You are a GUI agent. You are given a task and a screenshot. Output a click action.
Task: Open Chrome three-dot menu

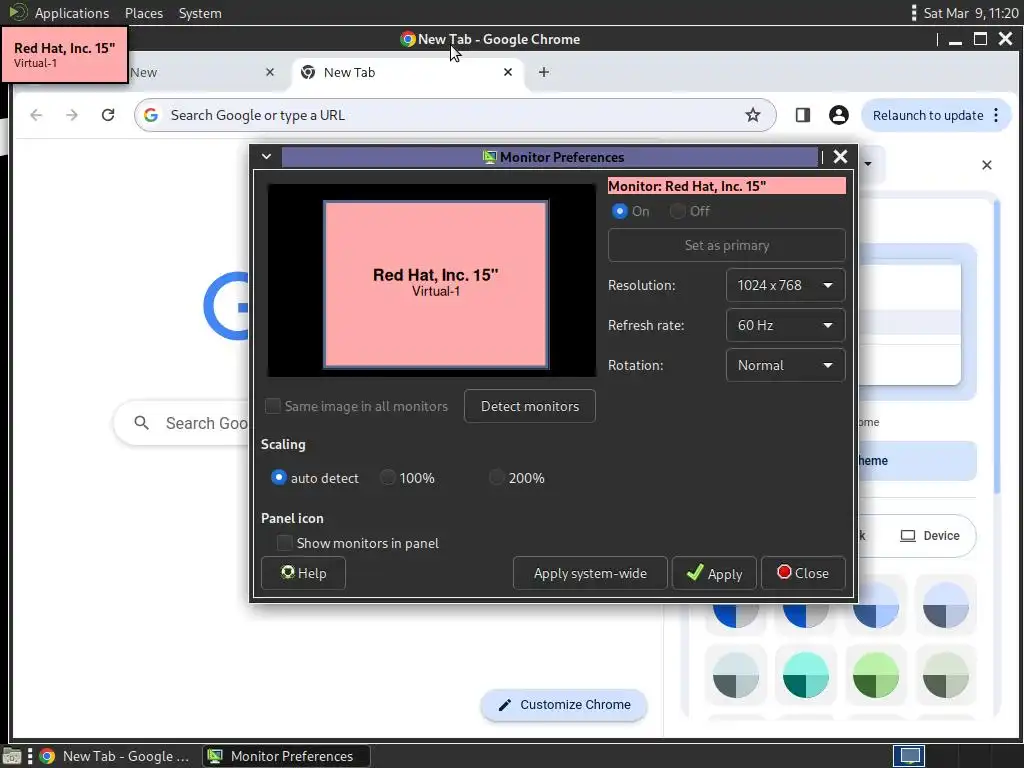click(996, 115)
